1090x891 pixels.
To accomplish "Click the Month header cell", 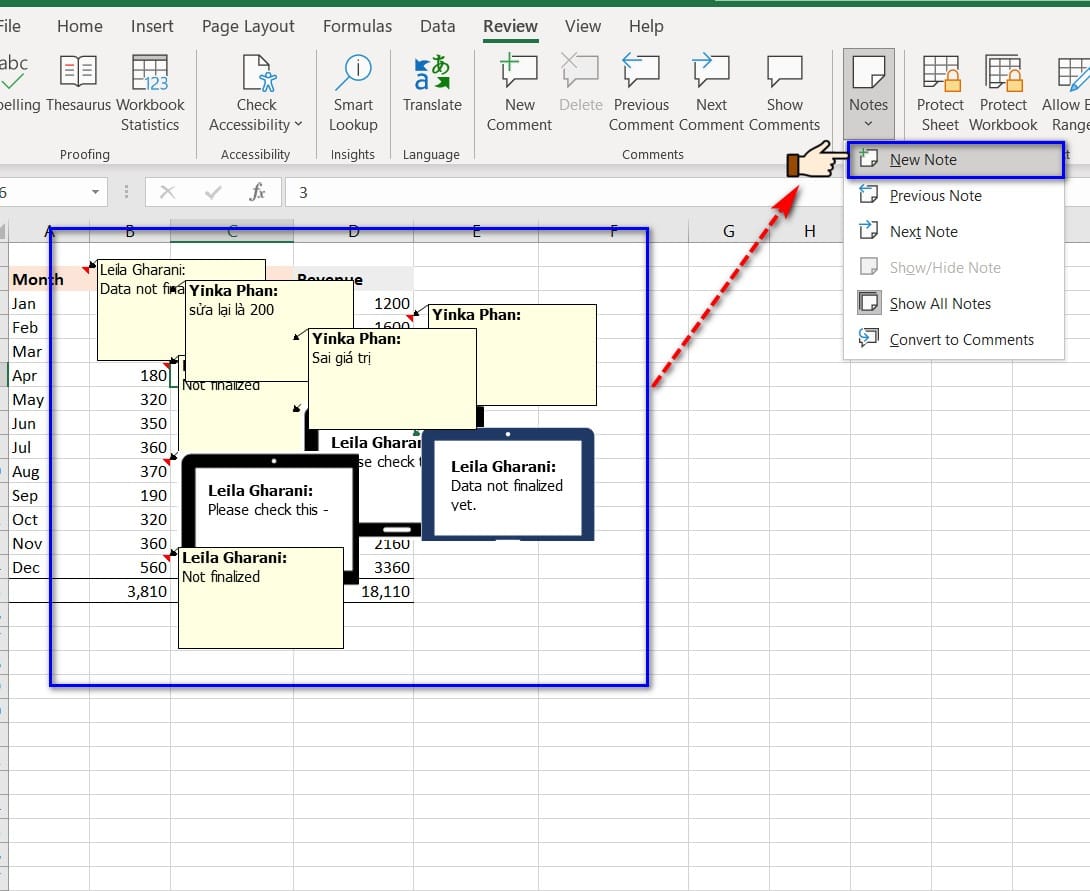I will 49,279.
